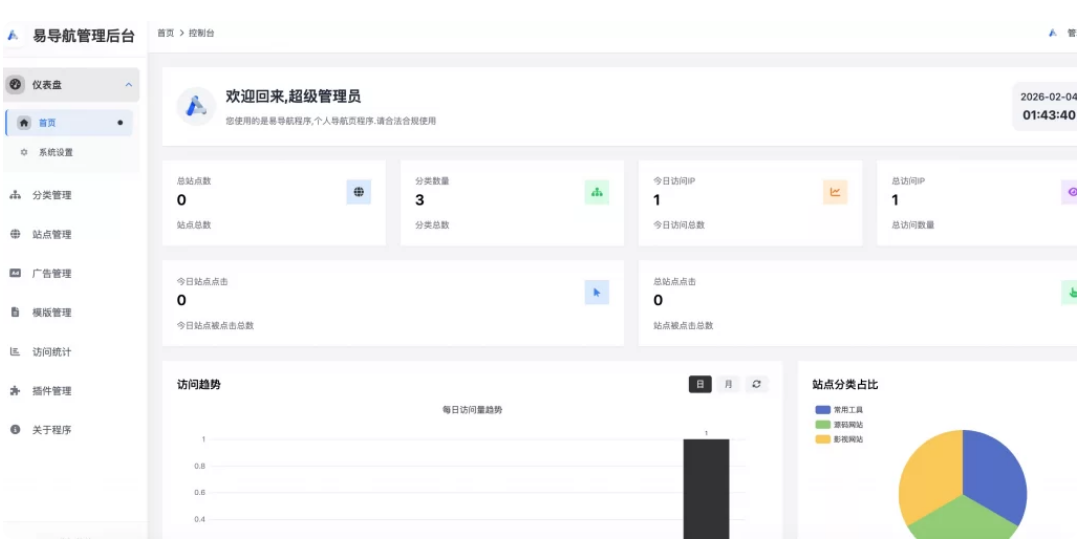
Task: Click the globe icon in 总站点数 card
Action: (359, 192)
